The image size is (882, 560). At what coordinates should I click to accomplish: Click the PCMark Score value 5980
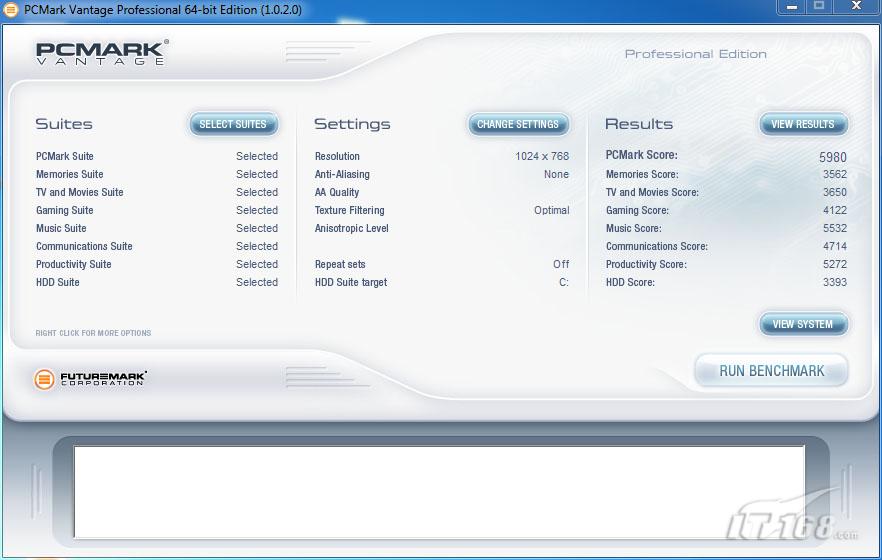coord(832,157)
